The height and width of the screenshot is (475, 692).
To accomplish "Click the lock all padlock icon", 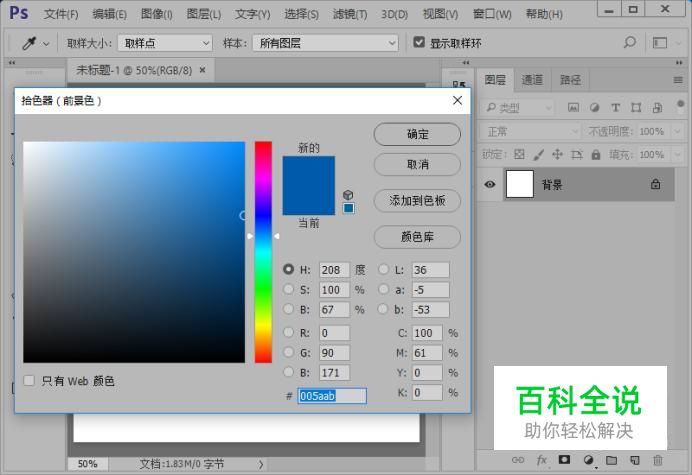I will point(596,155).
